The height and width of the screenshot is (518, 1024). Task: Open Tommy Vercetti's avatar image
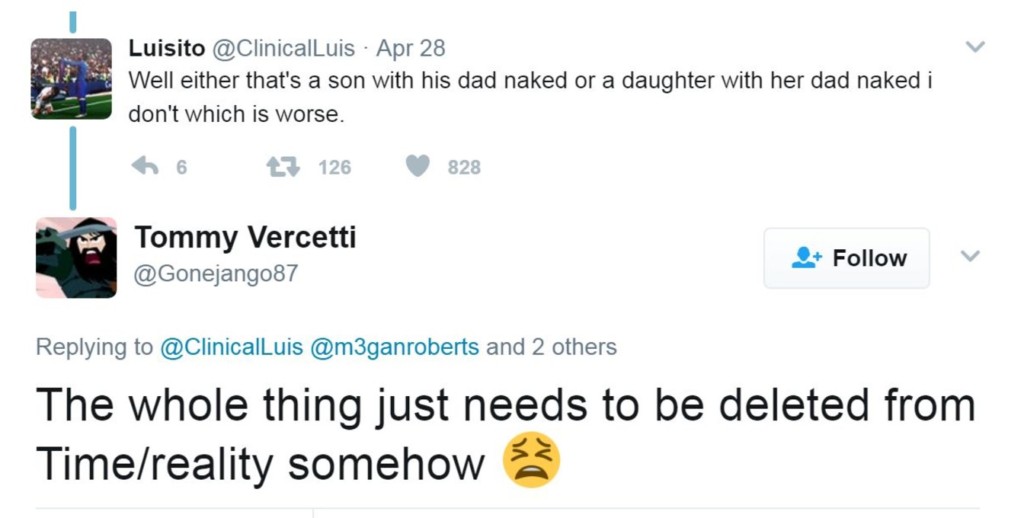76,257
